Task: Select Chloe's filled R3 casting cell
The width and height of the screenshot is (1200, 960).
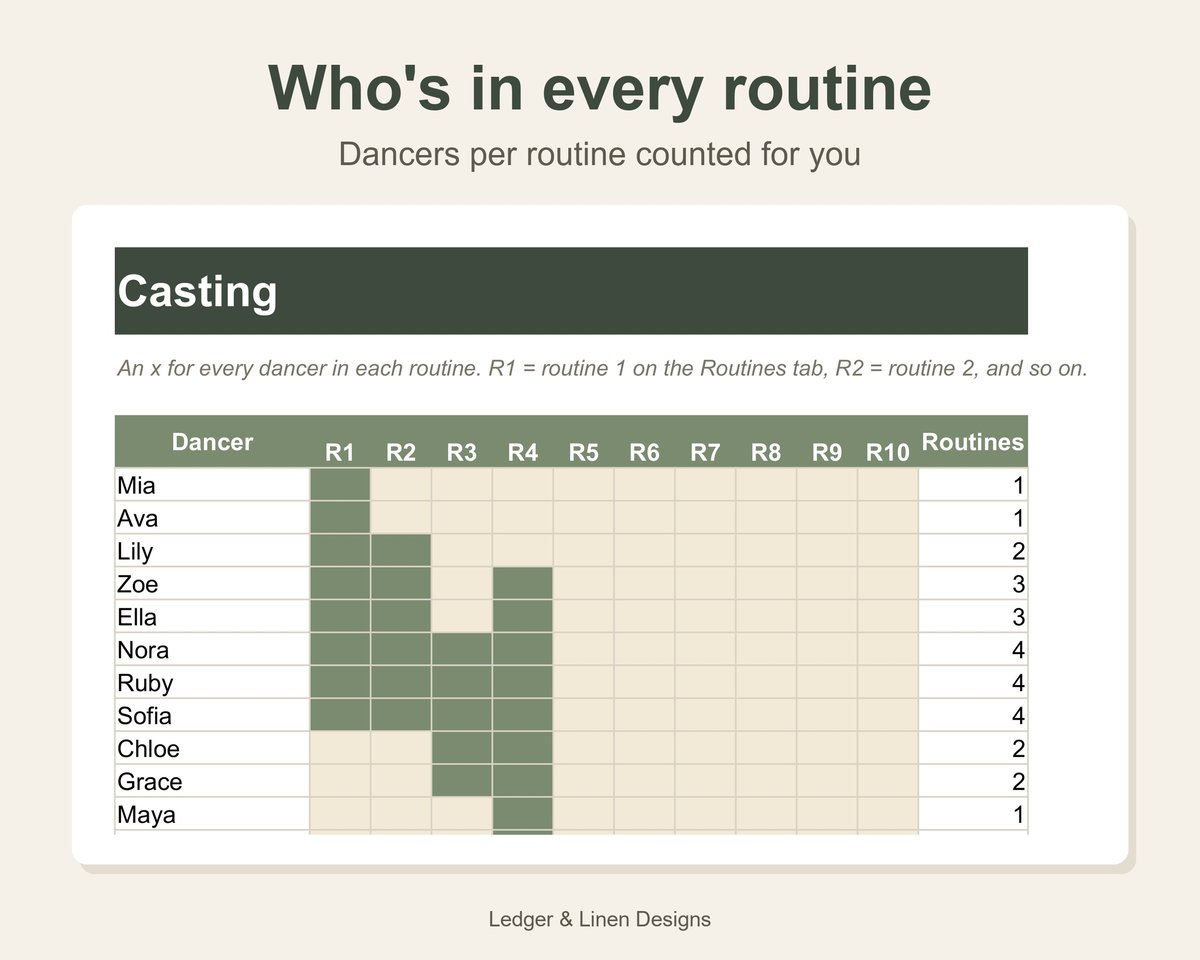Action: coord(462,749)
